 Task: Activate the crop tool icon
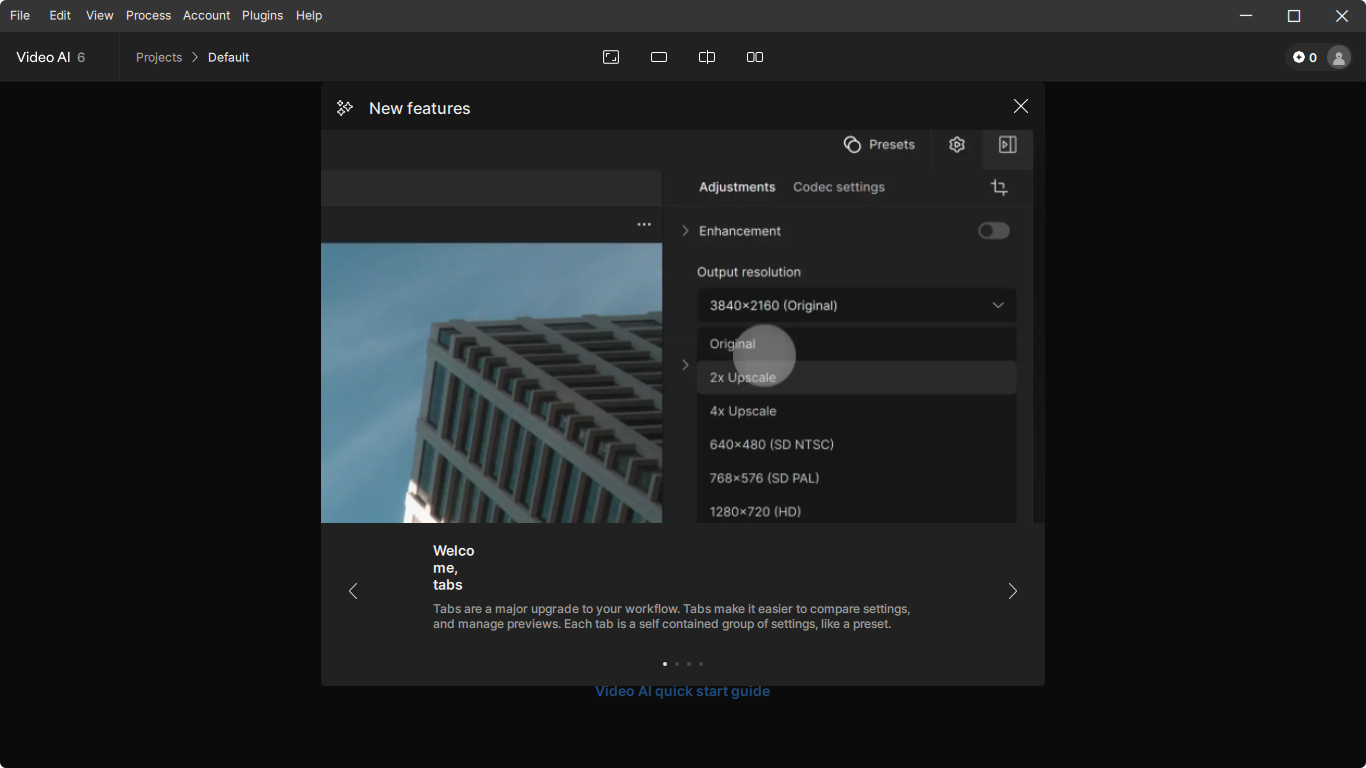click(x=999, y=187)
